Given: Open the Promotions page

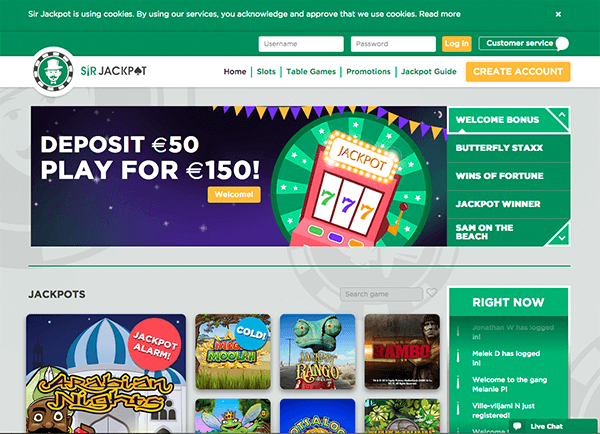Looking at the screenshot, I should 368,72.
